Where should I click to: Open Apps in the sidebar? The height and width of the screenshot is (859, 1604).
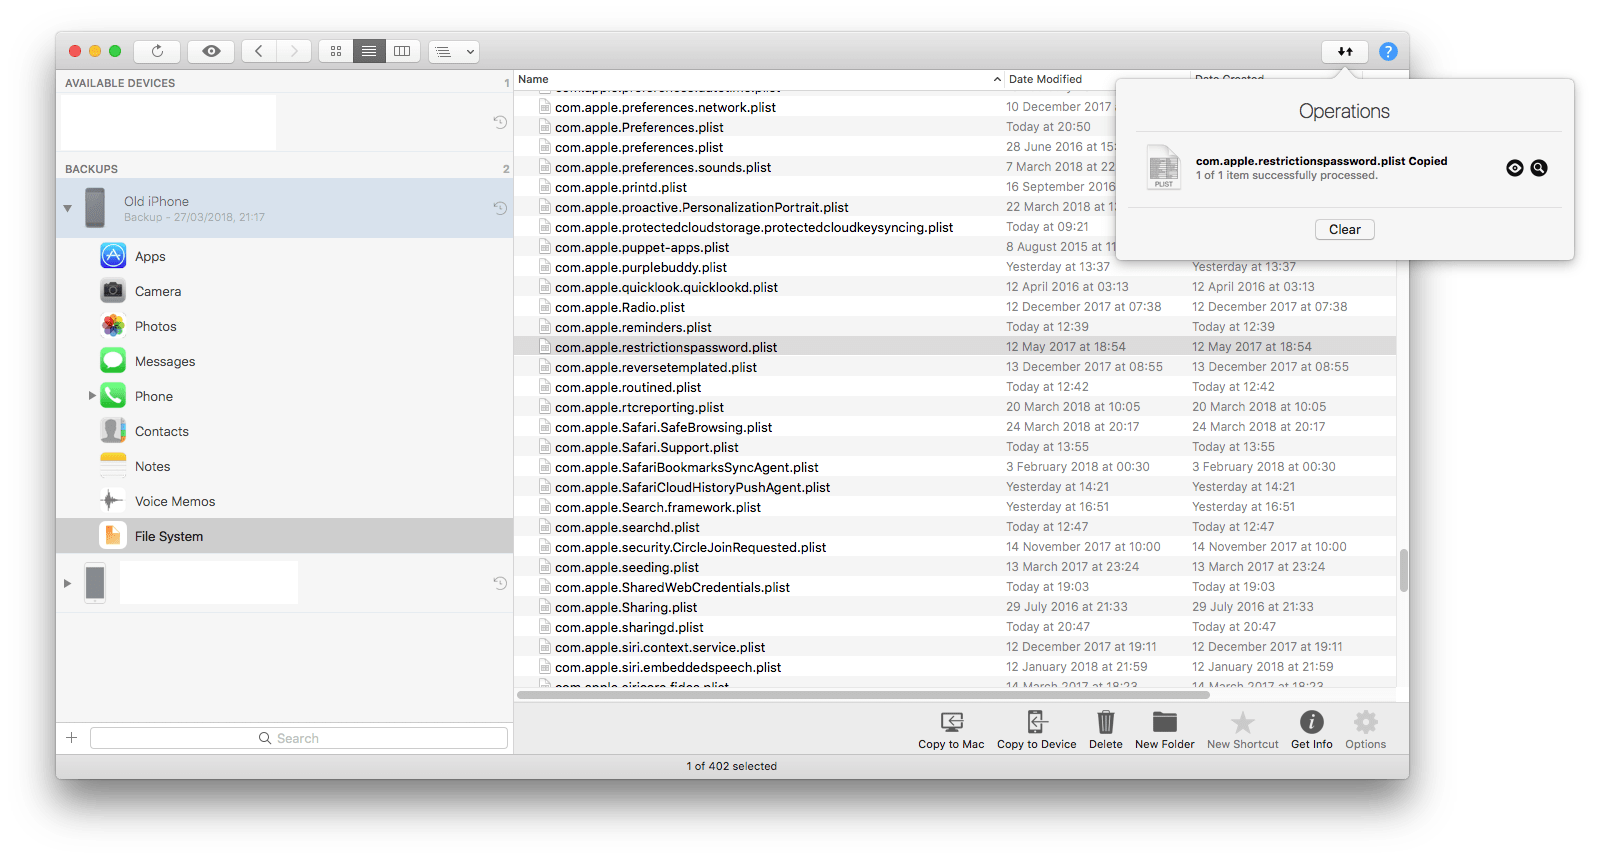tap(150, 257)
